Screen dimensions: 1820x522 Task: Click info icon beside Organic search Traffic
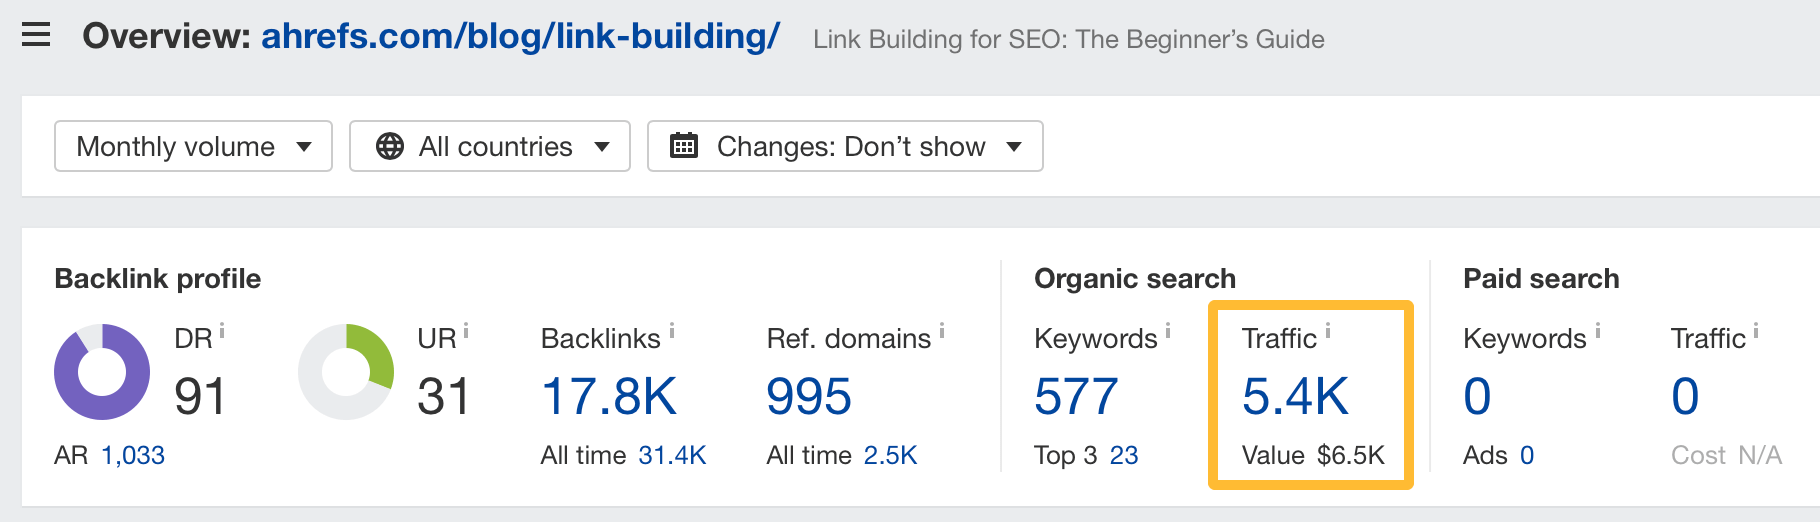1328,330
